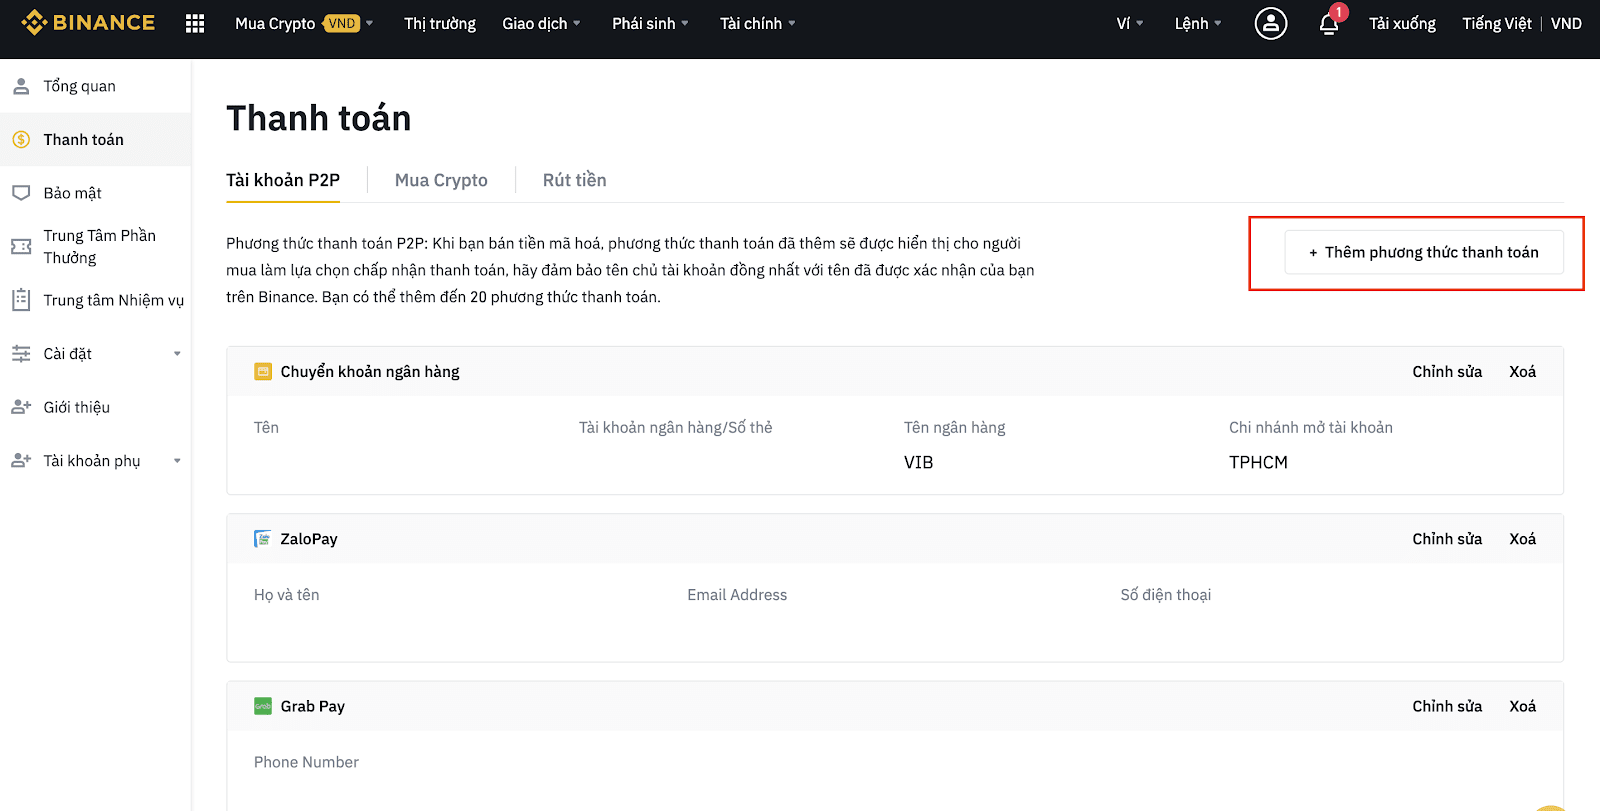This screenshot has height=811, width=1600.
Task: Open Giới thiệu in the sidebar
Action: click(95, 407)
